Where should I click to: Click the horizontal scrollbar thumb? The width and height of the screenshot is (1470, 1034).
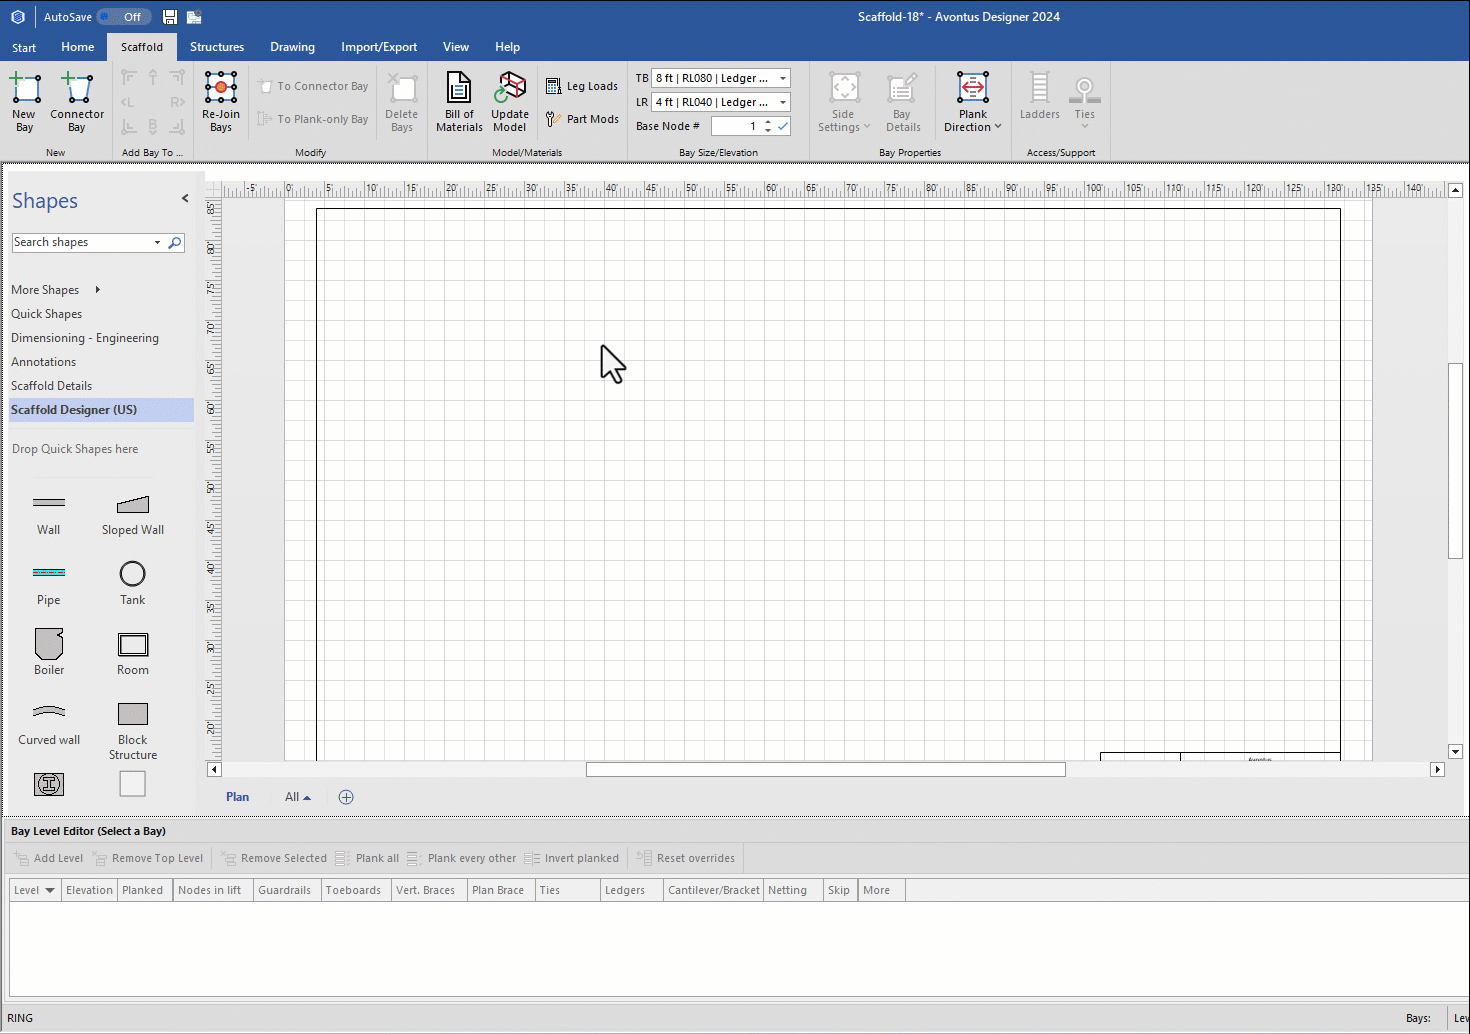(825, 769)
